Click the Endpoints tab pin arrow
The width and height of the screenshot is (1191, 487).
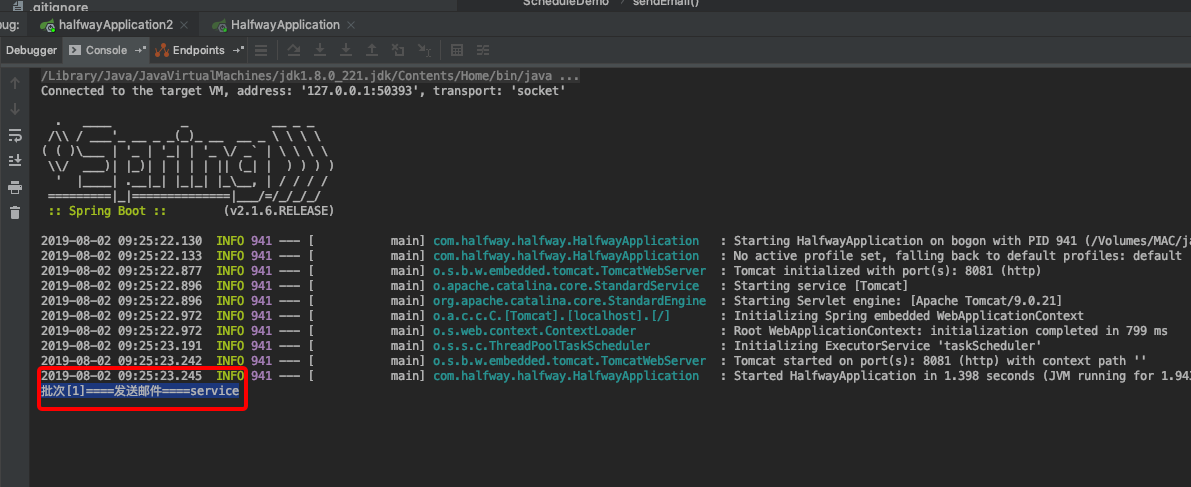[237, 50]
